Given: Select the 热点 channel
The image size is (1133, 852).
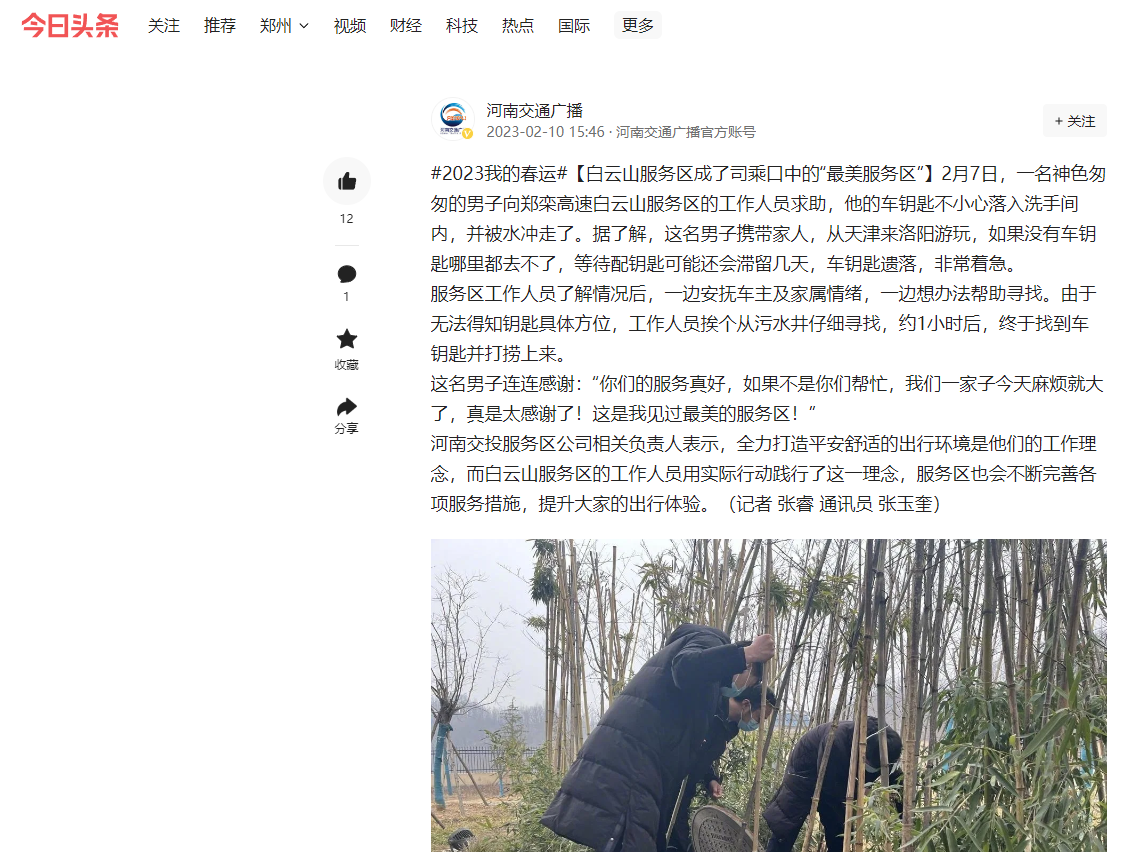Looking at the screenshot, I should 517,26.
